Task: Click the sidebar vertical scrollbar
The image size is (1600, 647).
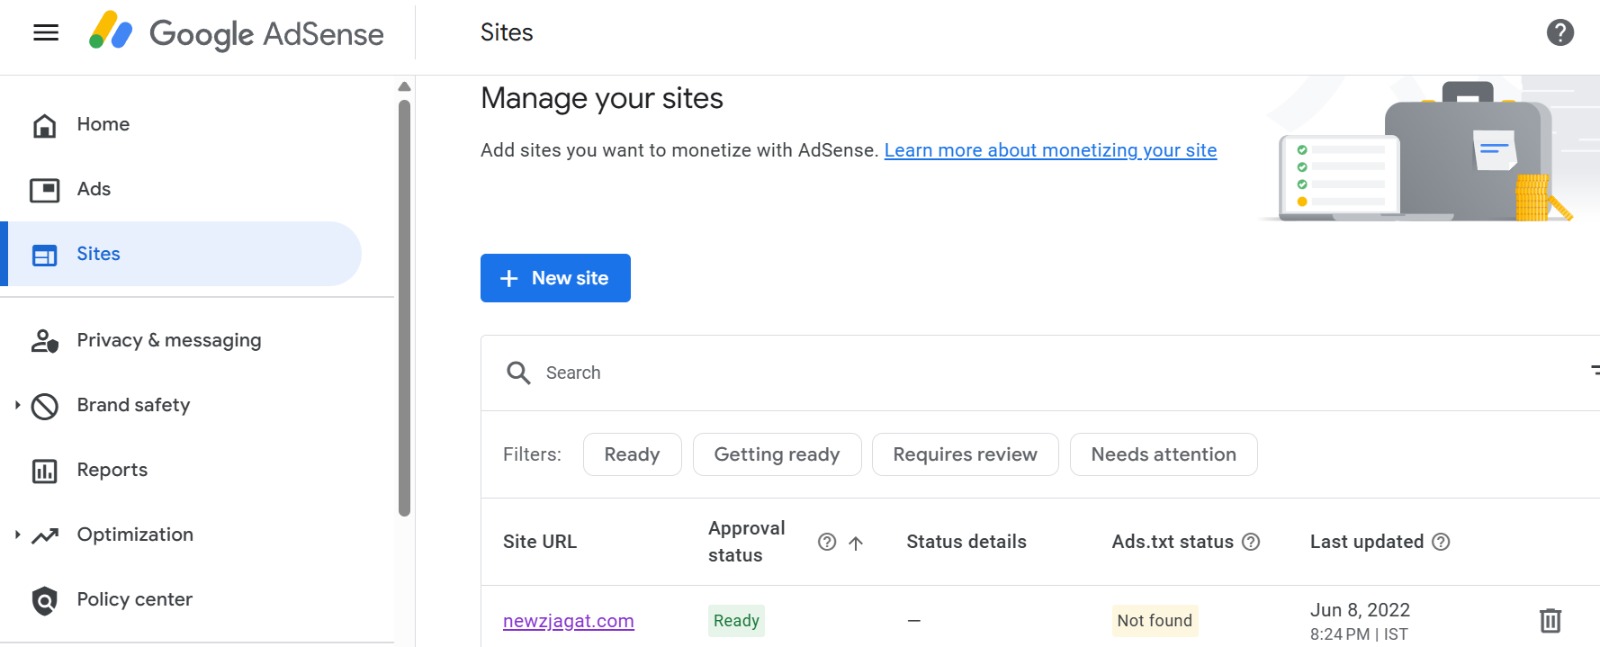Action: tap(404, 307)
